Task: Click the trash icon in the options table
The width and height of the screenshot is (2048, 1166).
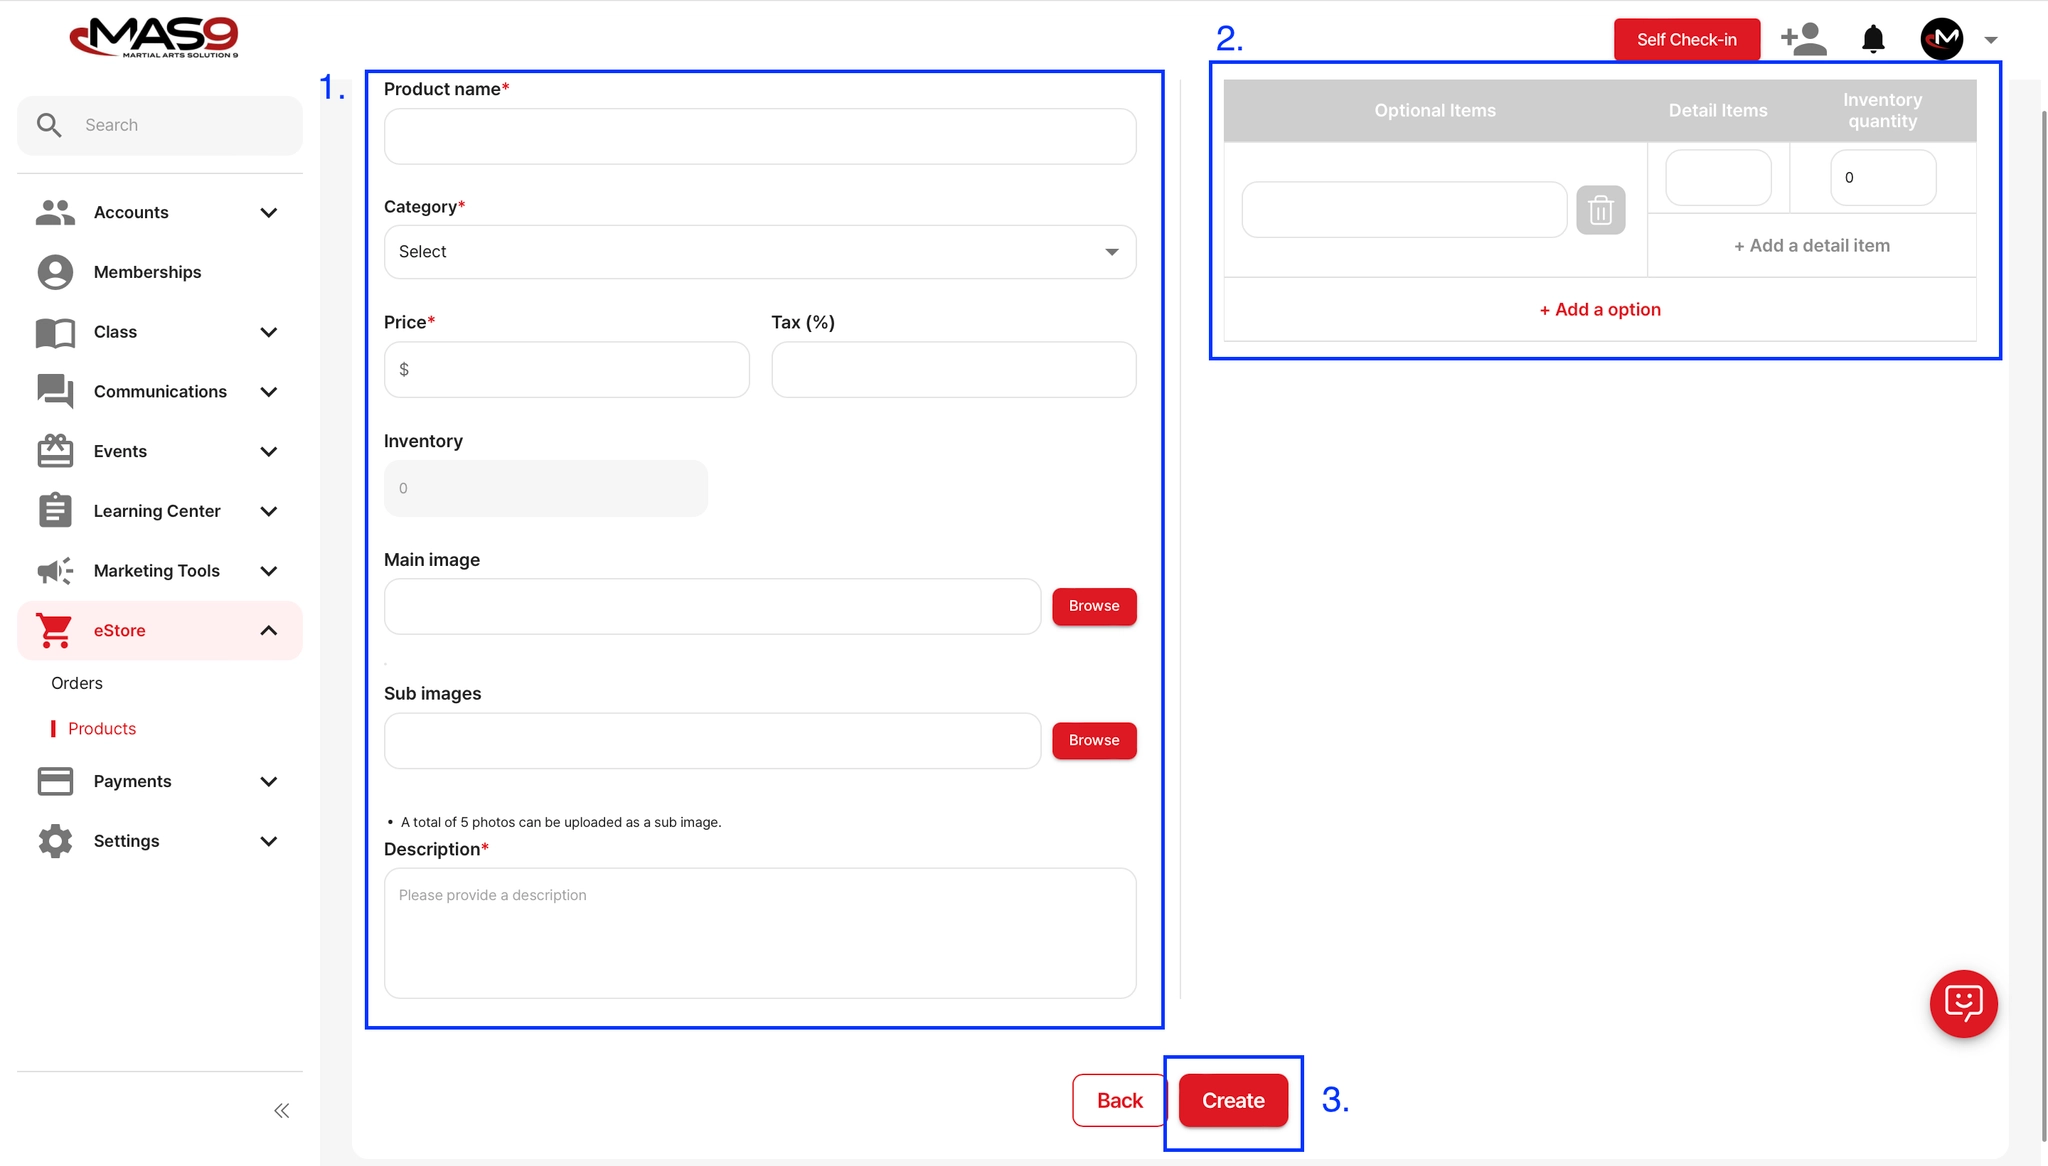Action: click(1600, 210)
